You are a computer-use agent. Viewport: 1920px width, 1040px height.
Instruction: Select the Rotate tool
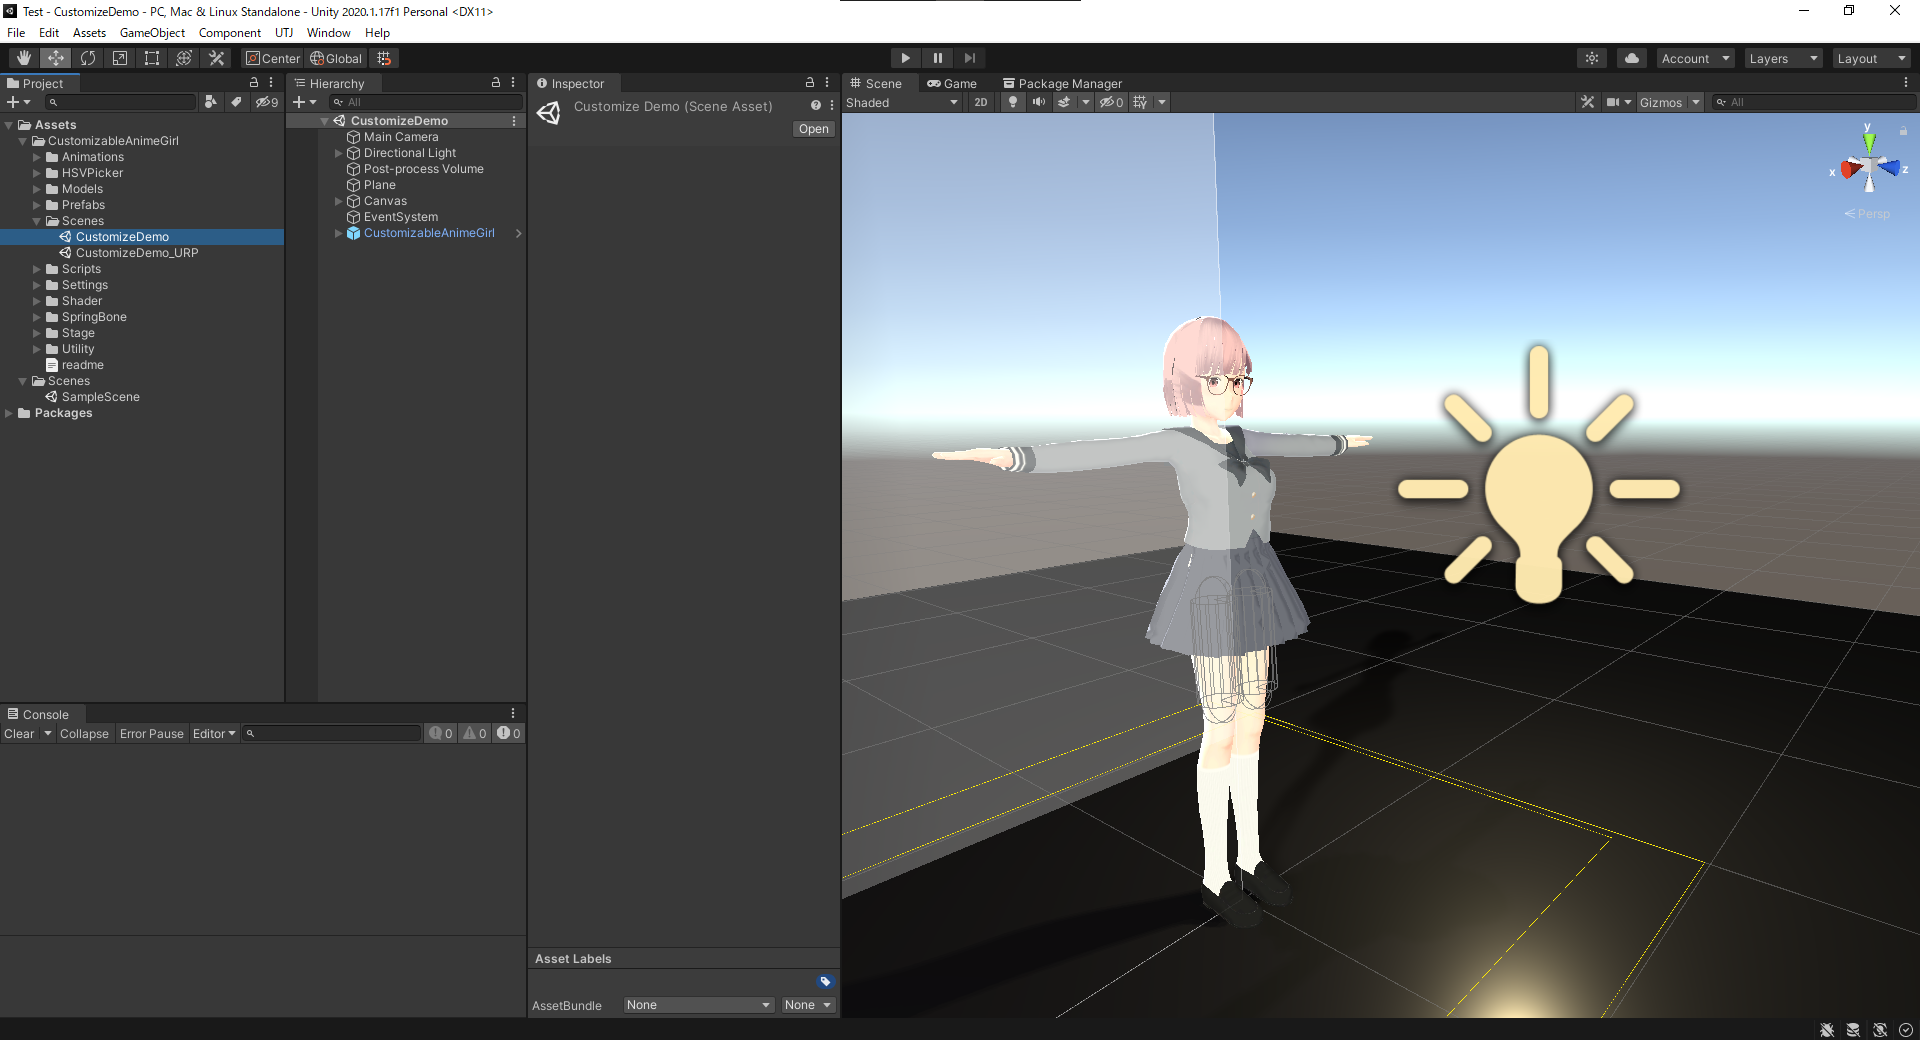click(x=88, y=58)
